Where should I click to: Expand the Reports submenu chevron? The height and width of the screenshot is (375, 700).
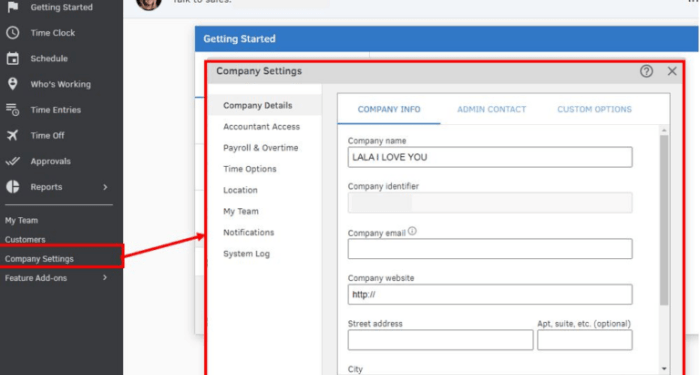(105, 187)
